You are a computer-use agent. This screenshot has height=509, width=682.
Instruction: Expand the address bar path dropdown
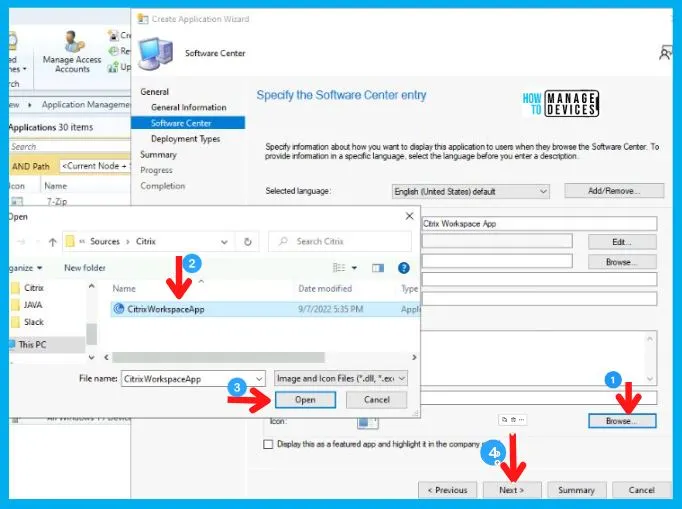point(224,242)
